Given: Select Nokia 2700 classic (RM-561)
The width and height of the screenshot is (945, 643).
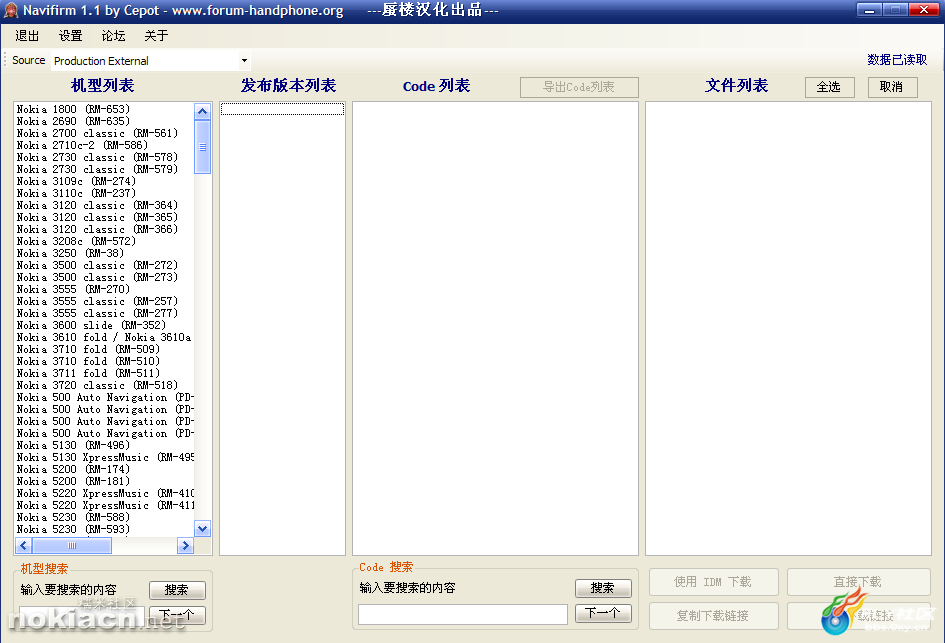Looking at the screenshot, I should tap(98, 133).
